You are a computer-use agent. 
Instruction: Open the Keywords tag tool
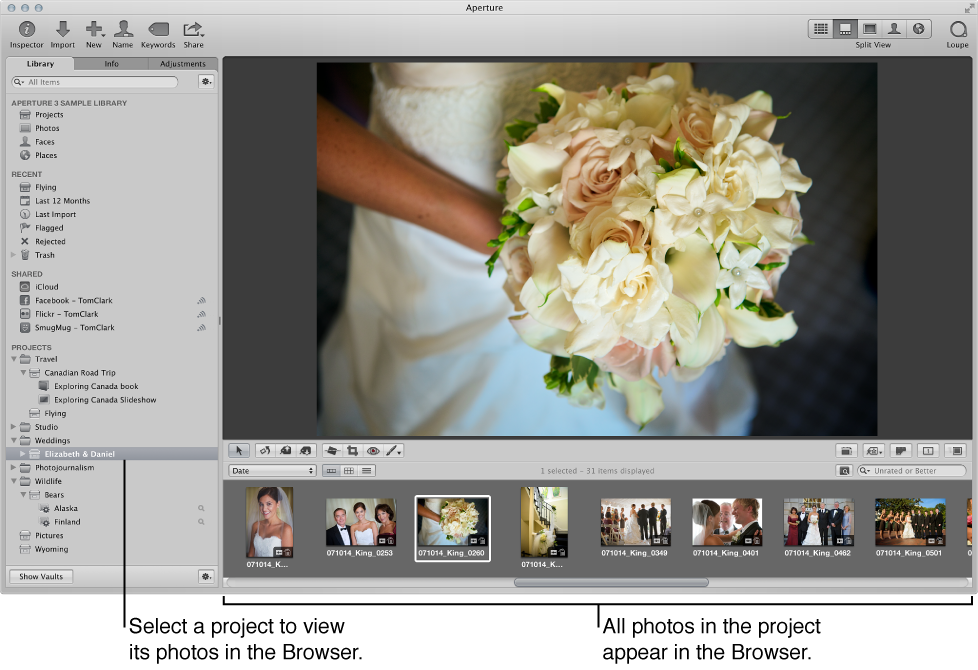(x=158, y=30)
